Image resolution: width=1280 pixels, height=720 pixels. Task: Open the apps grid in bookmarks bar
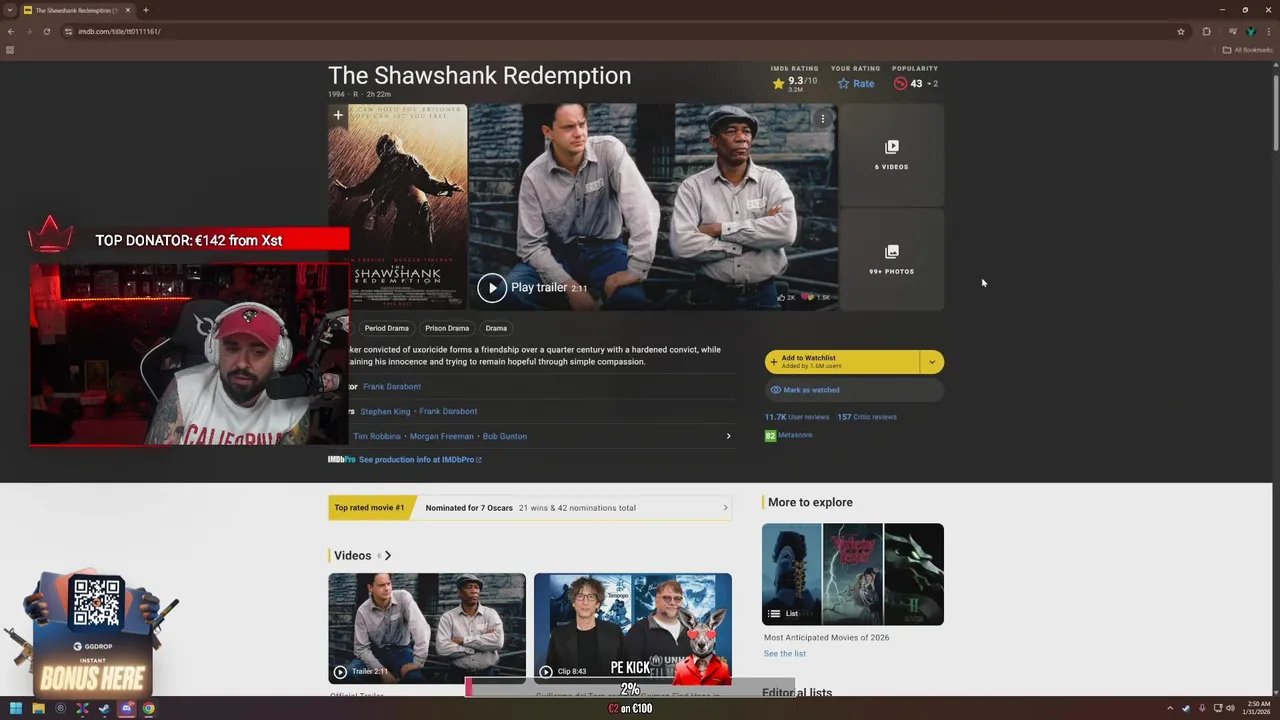tap(10, 50)
